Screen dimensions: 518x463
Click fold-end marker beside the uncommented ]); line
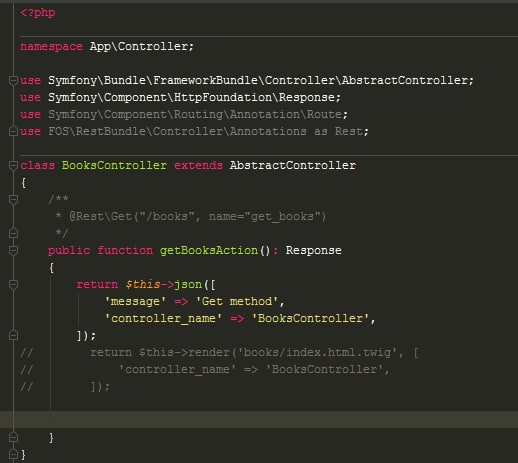[x=13, y=335]
